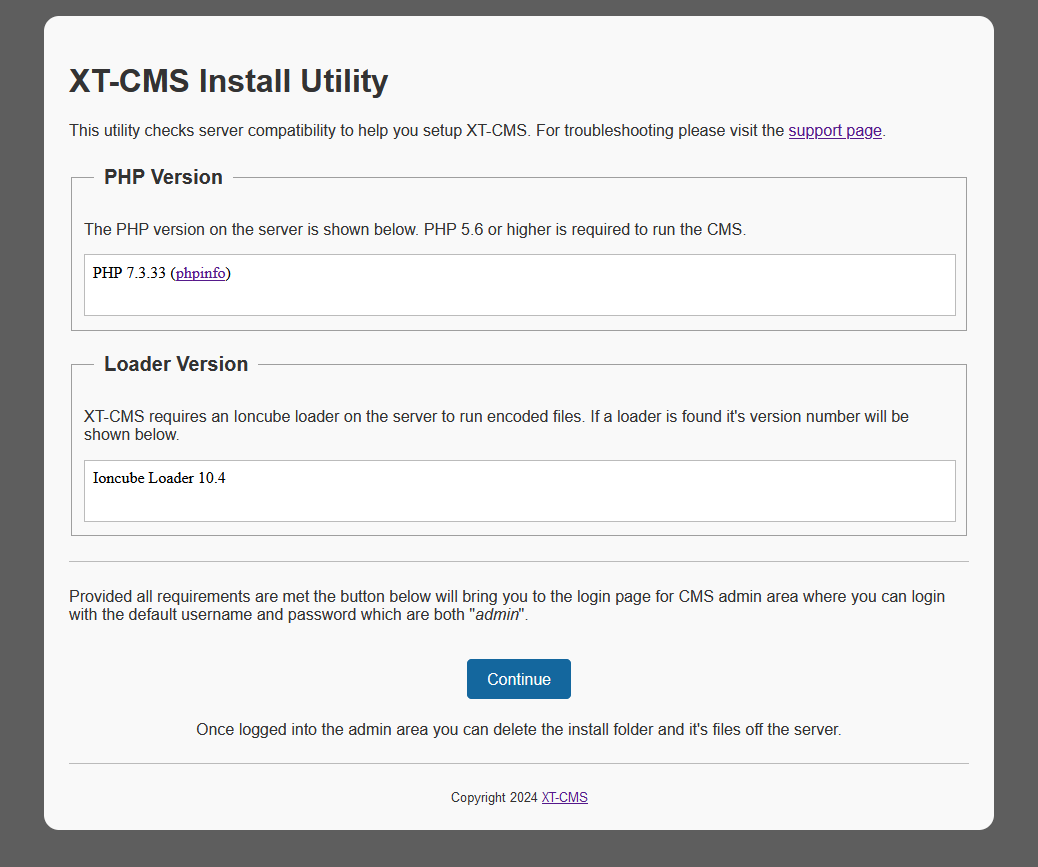Click the 'Provided all requirements are met' paragraph
The image size is (1038, 867).
[506, 606]
